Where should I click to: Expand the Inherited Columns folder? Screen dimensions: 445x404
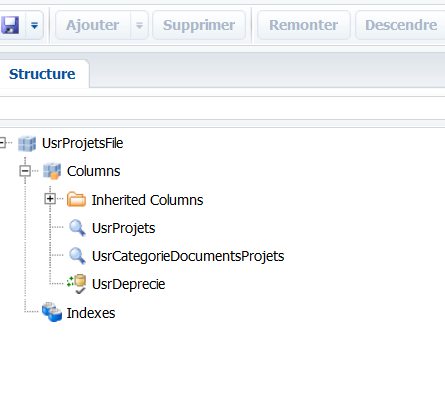pyautogui.click(x=50, y=199)
